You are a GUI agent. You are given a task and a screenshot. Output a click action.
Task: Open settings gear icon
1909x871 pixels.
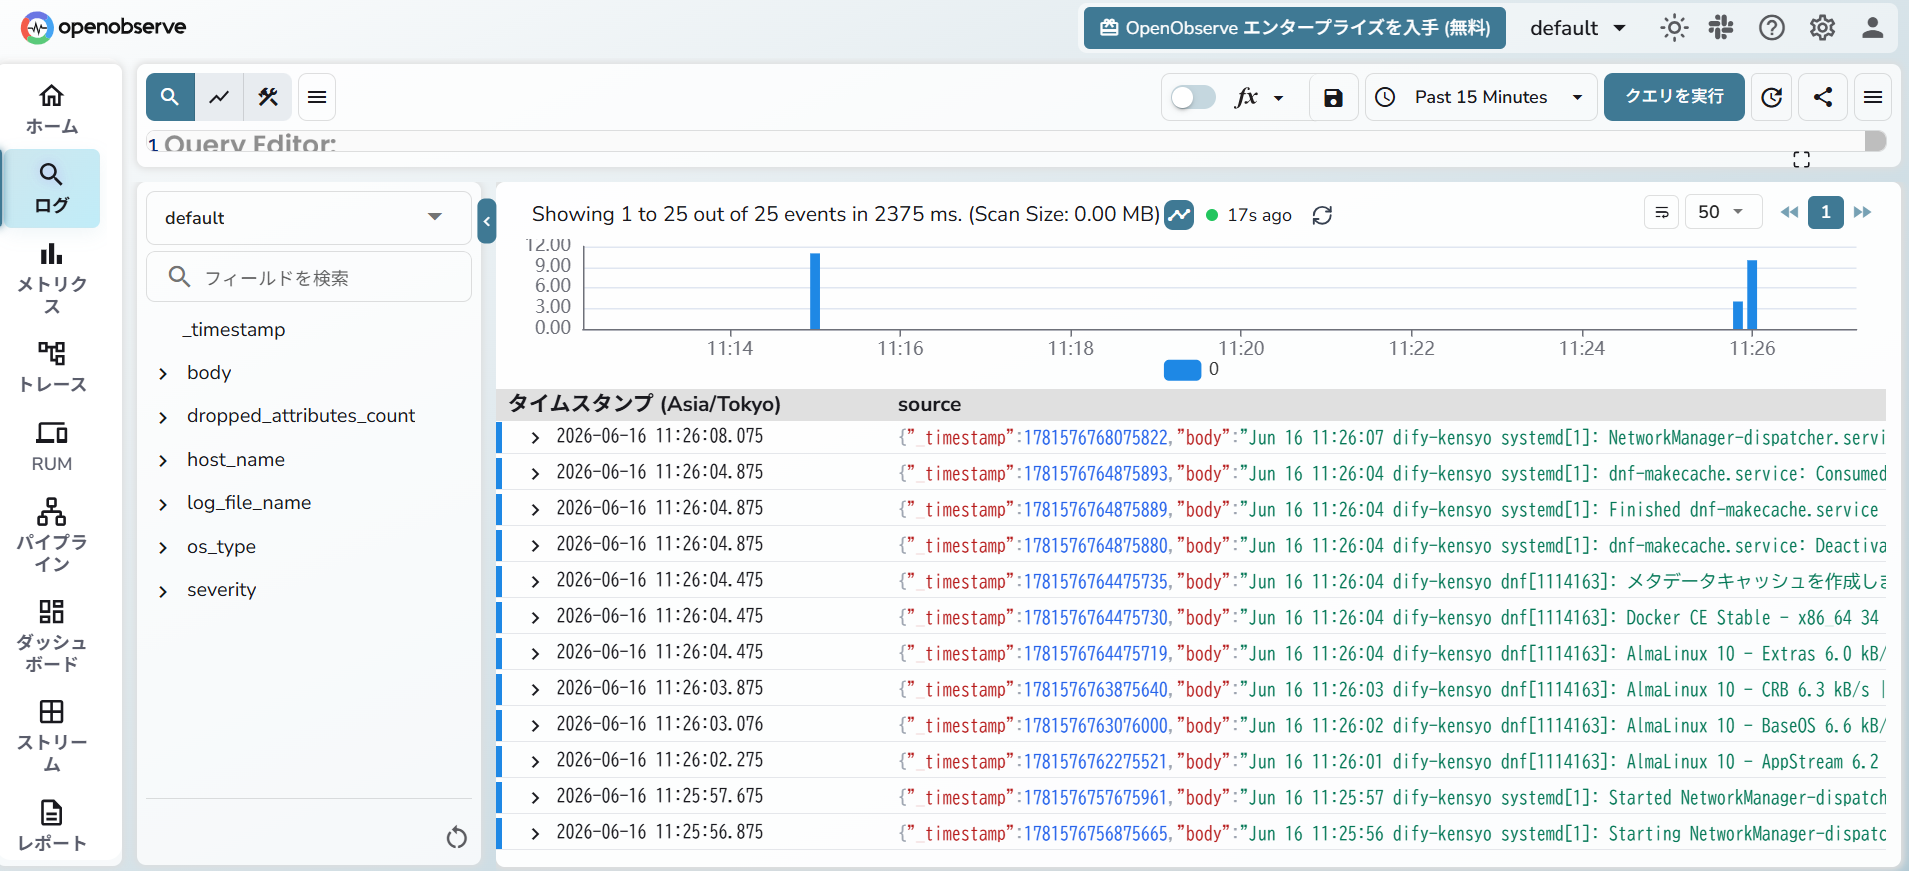[x=1822, y=28]
